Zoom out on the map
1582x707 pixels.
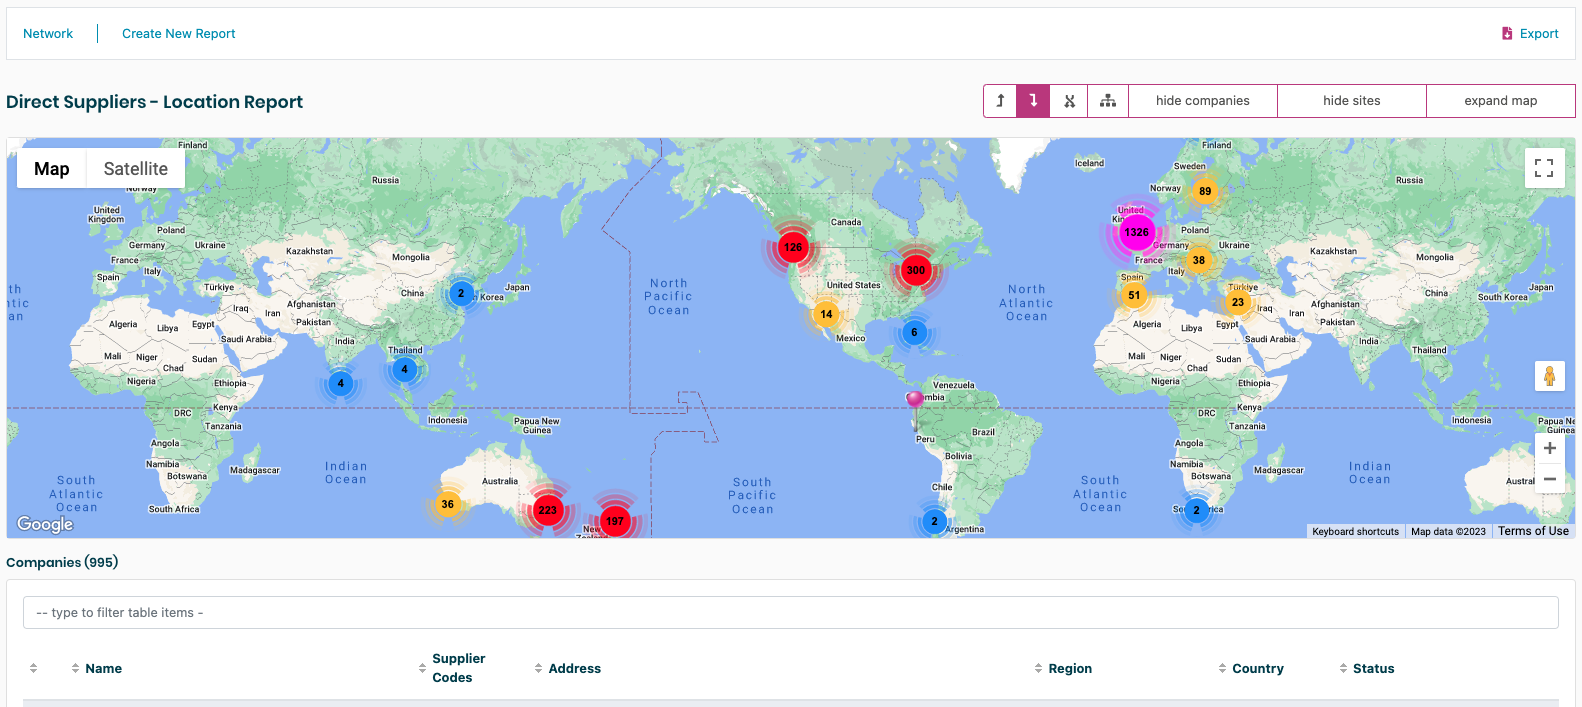(1549, 479)
